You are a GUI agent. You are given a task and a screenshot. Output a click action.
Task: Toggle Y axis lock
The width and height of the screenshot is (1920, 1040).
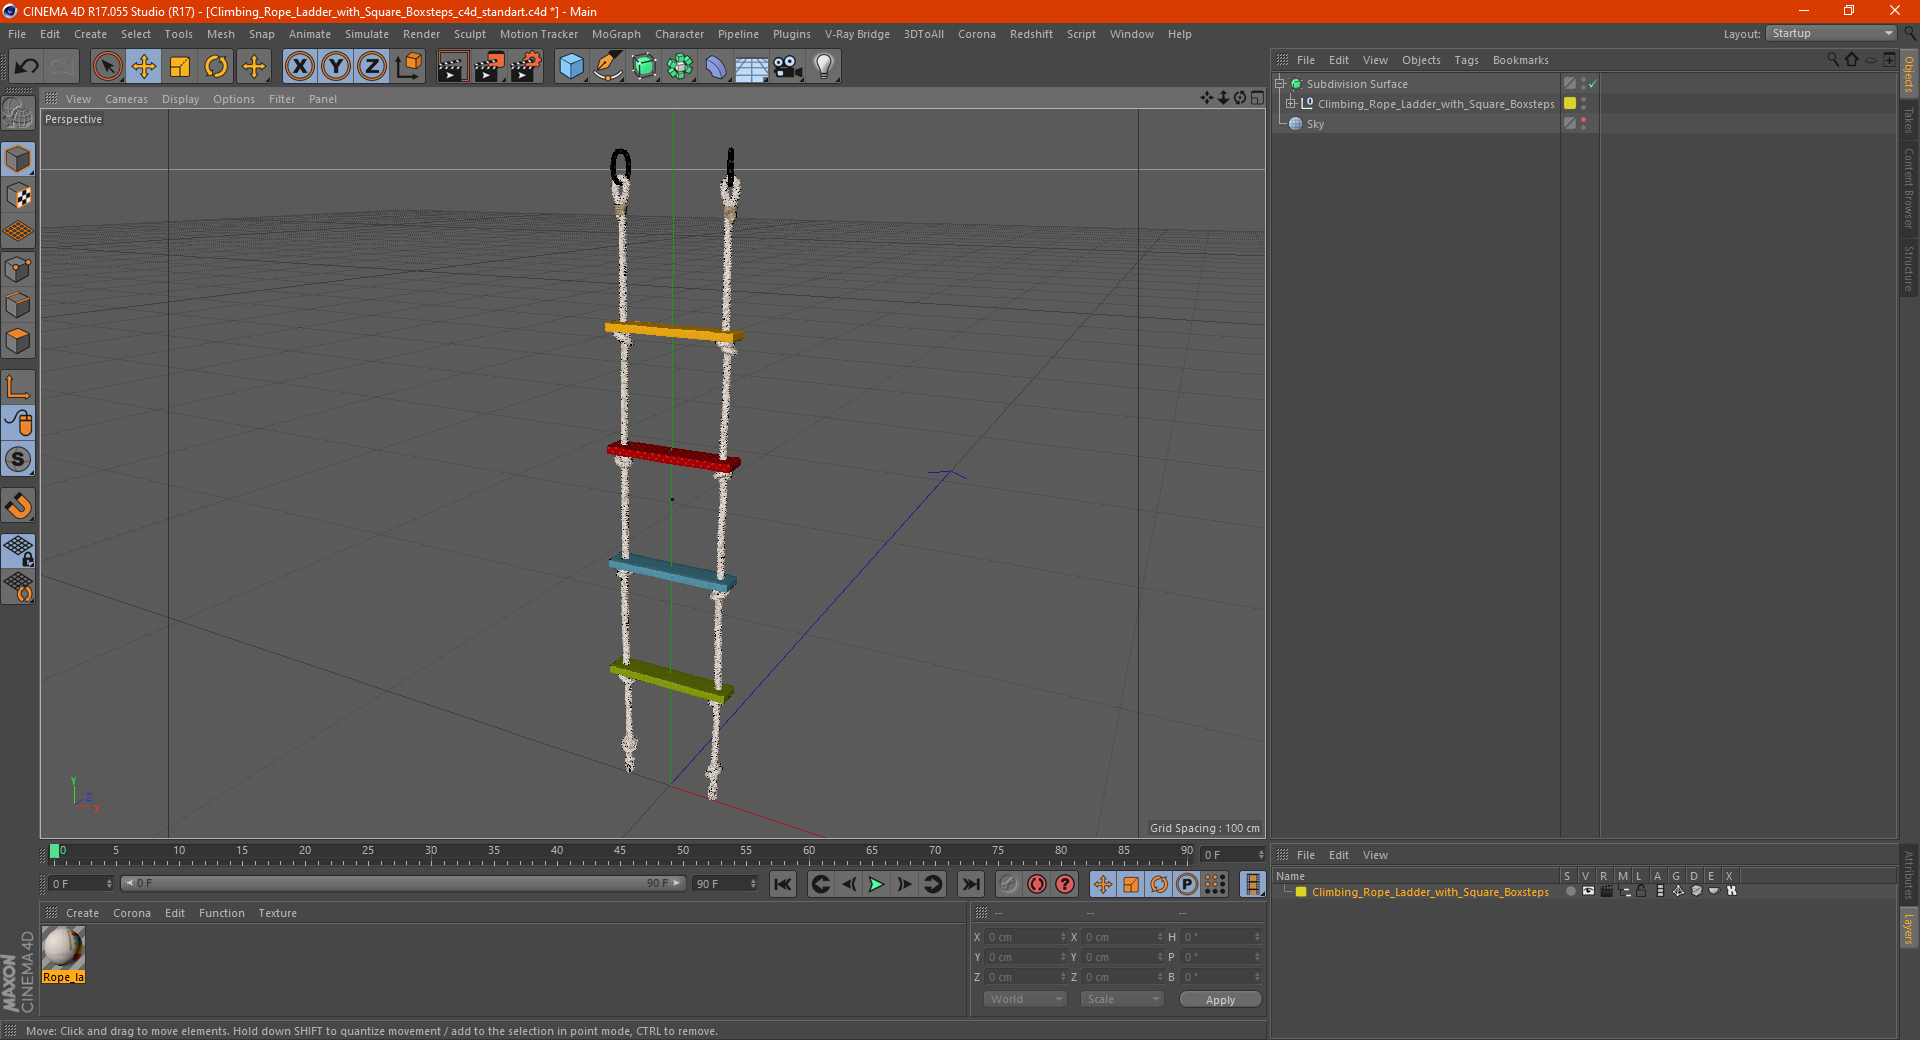pos(336,67)
